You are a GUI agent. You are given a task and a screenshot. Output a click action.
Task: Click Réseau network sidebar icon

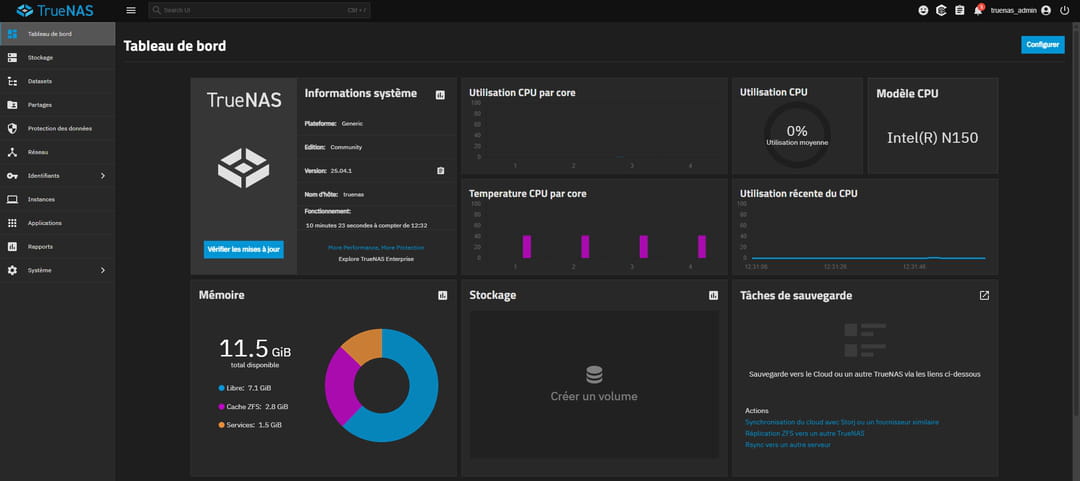click(x=12, y=152)
